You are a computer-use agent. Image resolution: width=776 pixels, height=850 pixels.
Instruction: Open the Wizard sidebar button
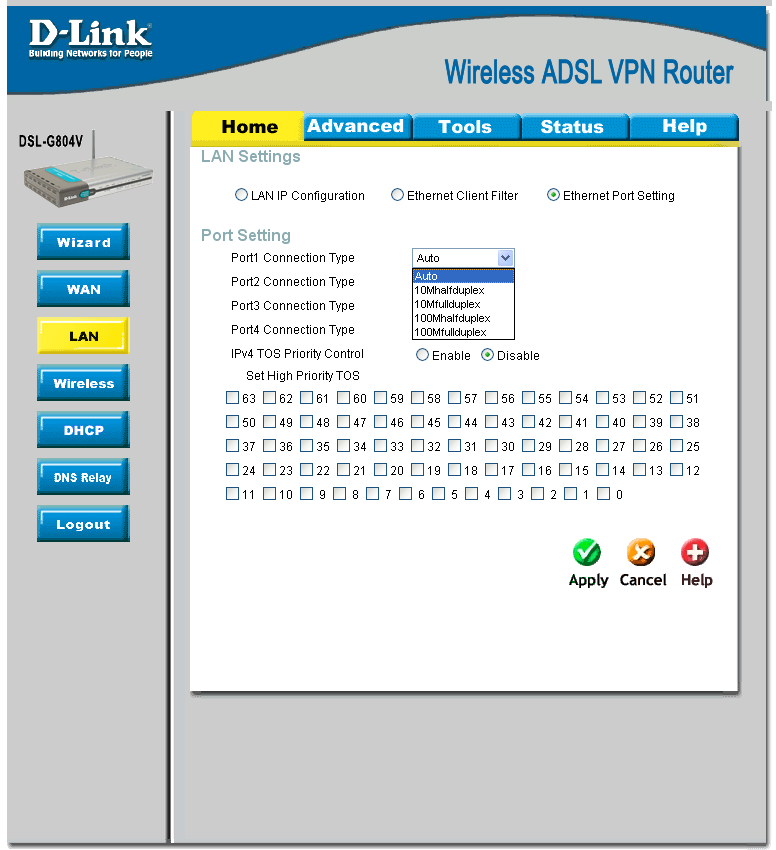[84, 242]
